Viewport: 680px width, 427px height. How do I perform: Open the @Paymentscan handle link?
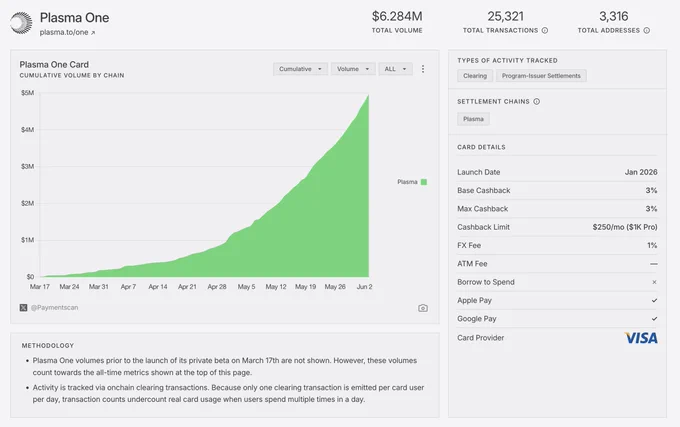55,307
